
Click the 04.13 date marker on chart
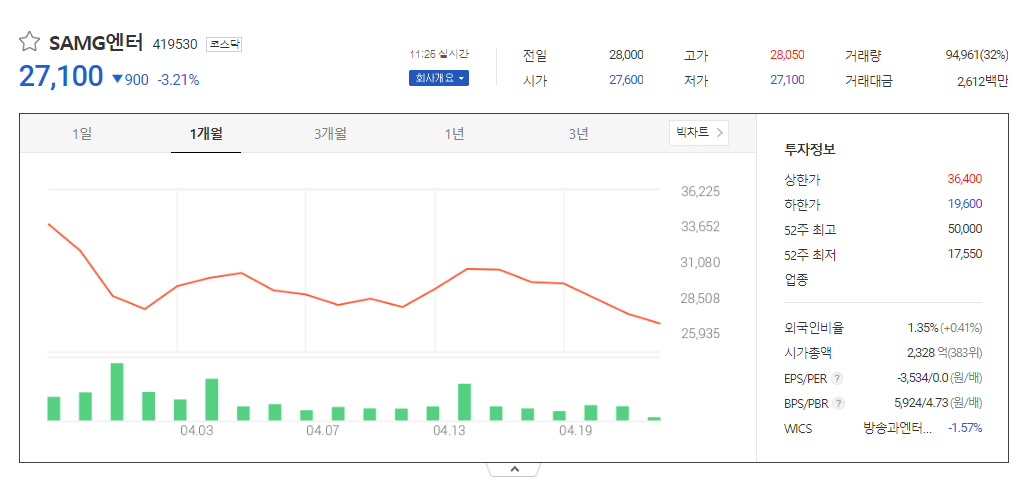(449, 431)
